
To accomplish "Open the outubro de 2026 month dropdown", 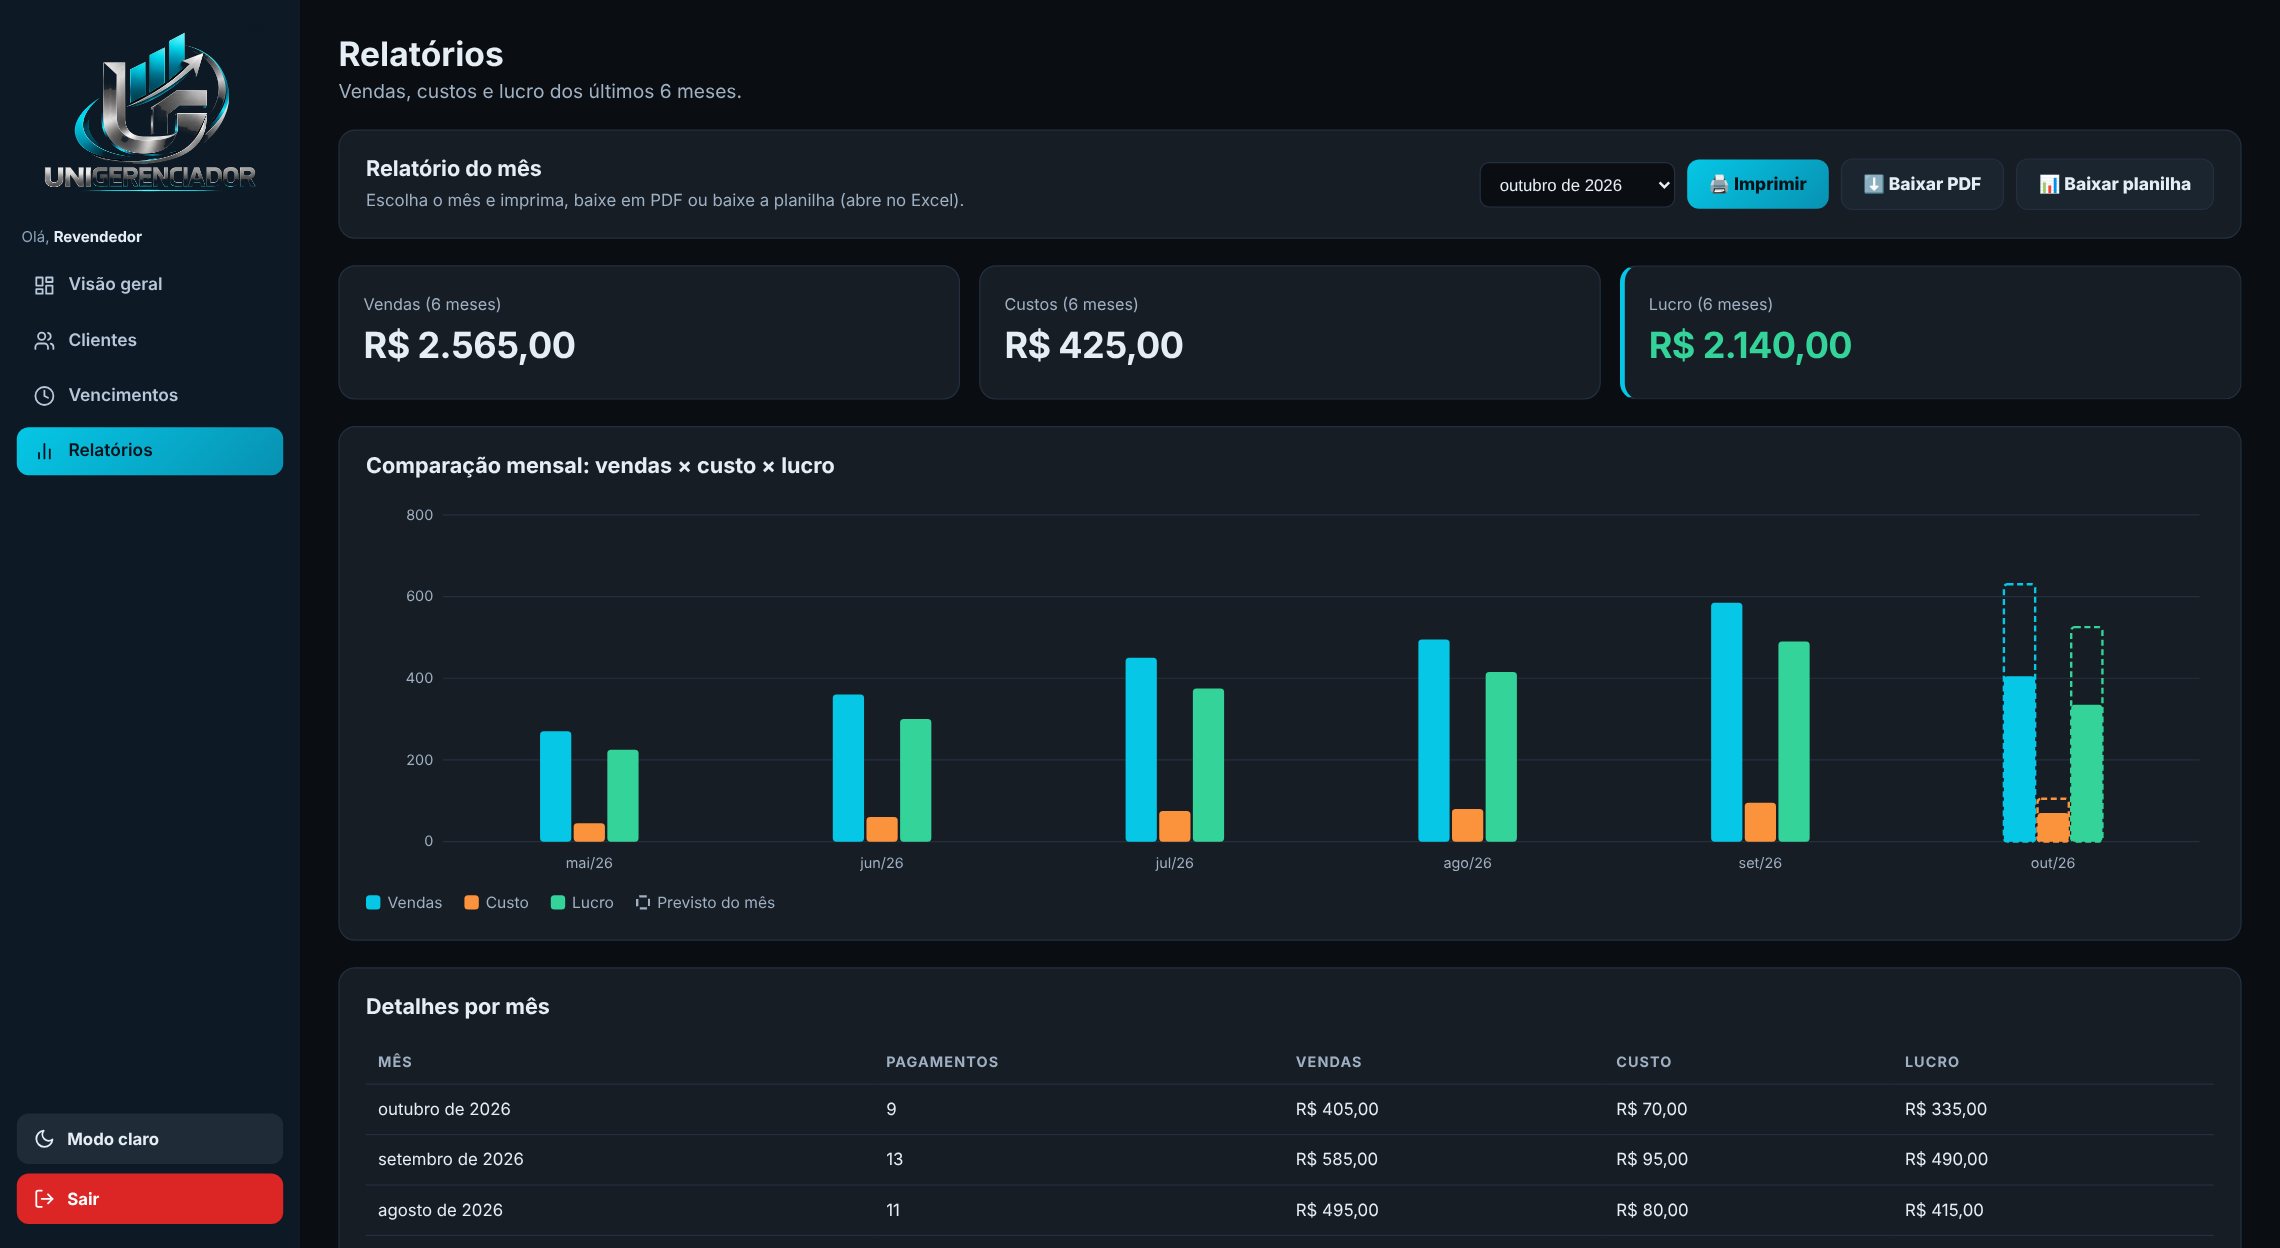I will coord(1577,185).
